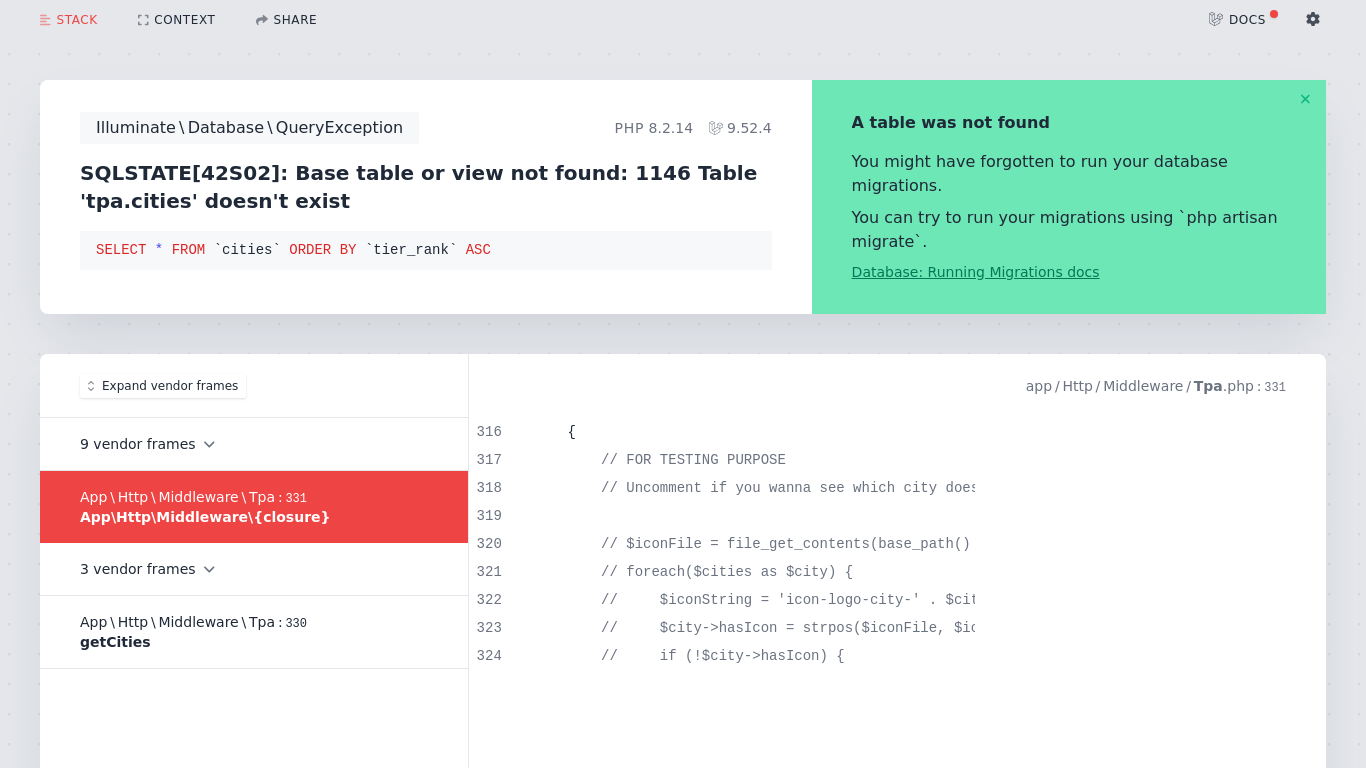This screenshot has height=768, width=1366.
Task: Select the getCities frame at Tpa:330
Action: [x=254, y=632]
